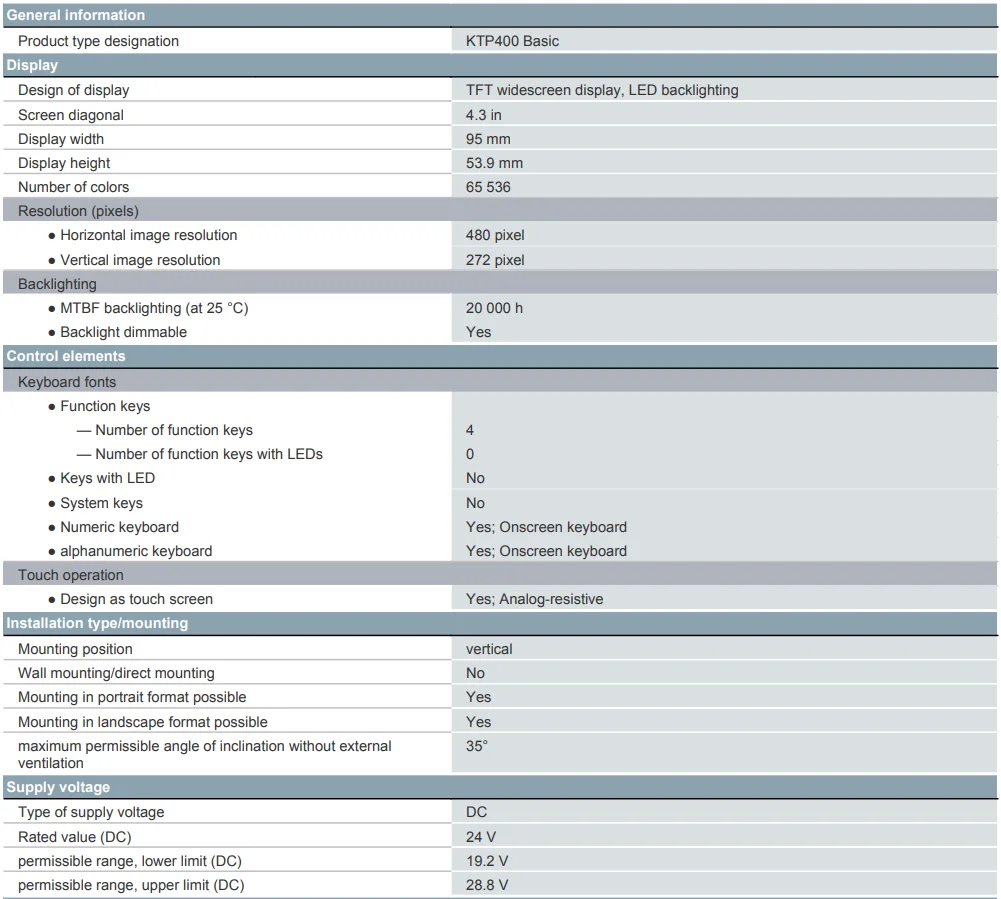The image size is (1001, 899).
Task: Select the 'Screen diagonal' row label
Action: [71, 115]
